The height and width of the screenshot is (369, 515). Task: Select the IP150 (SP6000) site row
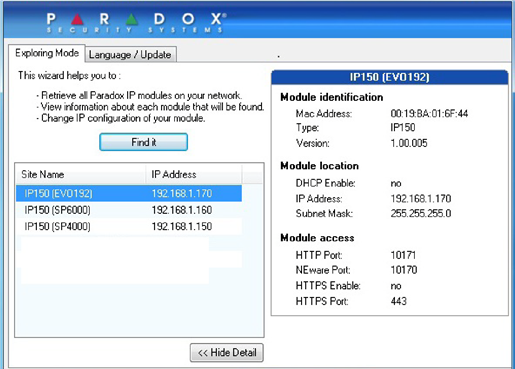pos(129,210)
